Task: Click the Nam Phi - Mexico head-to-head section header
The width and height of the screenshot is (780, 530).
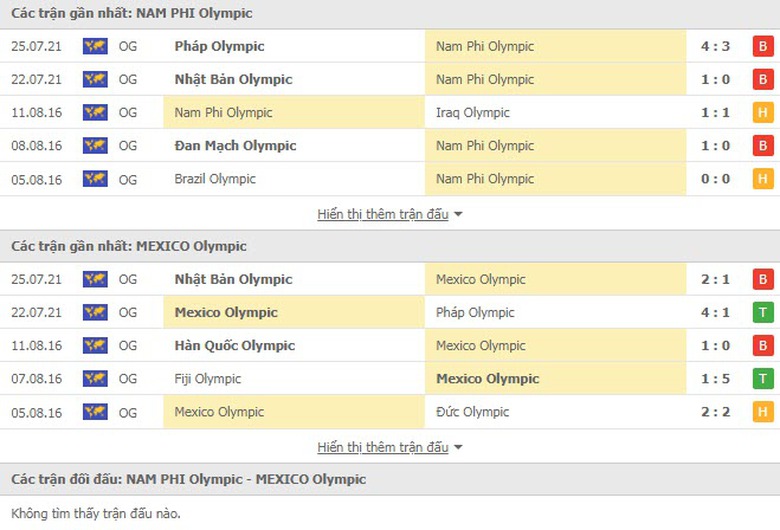Action: coord(189,479)
